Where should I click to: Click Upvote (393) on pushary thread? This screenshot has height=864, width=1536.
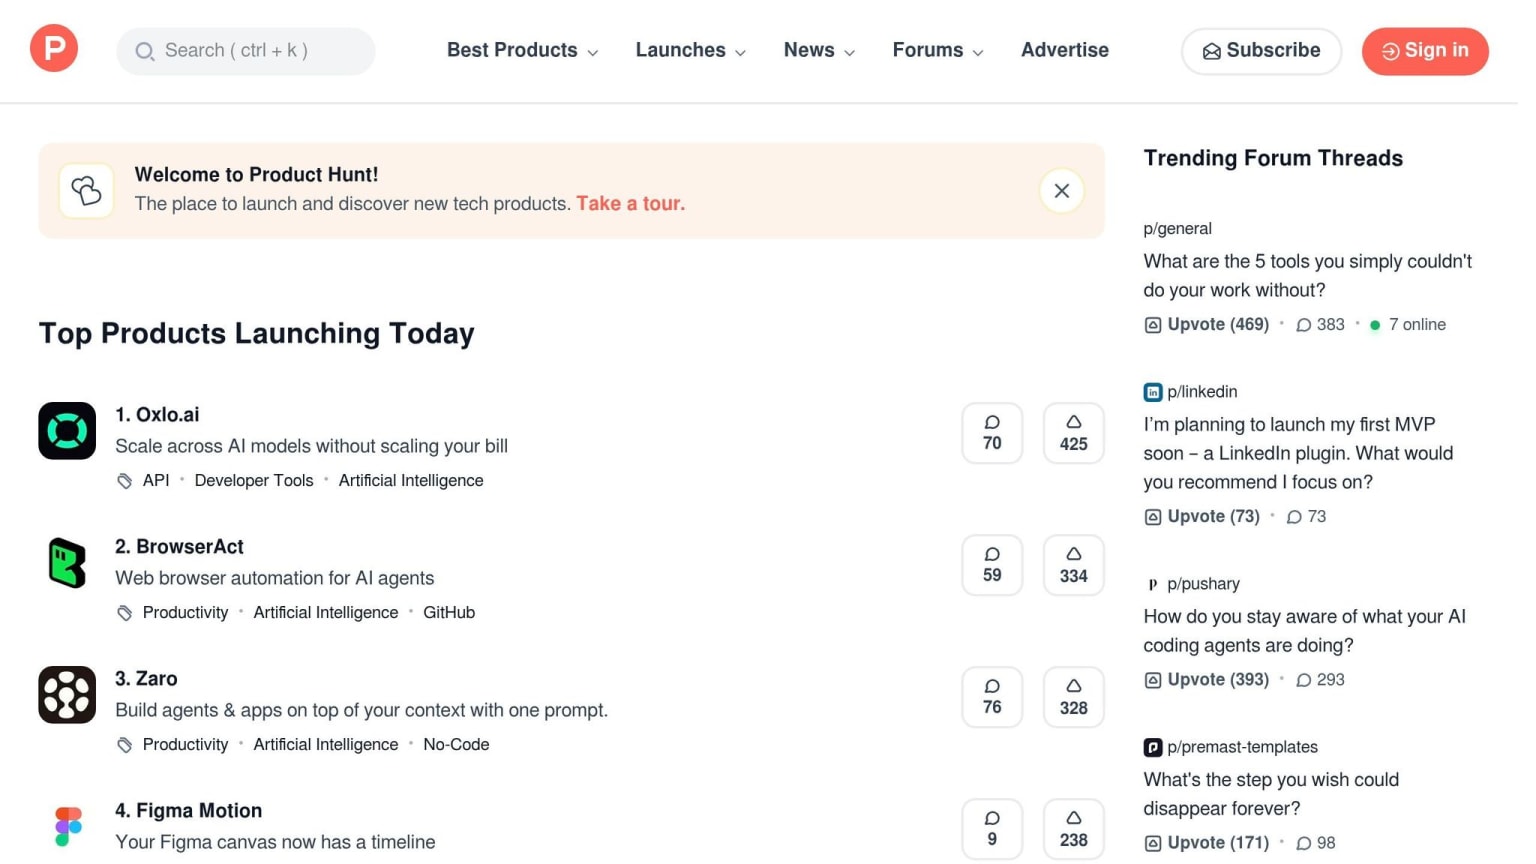(1207, 680)
